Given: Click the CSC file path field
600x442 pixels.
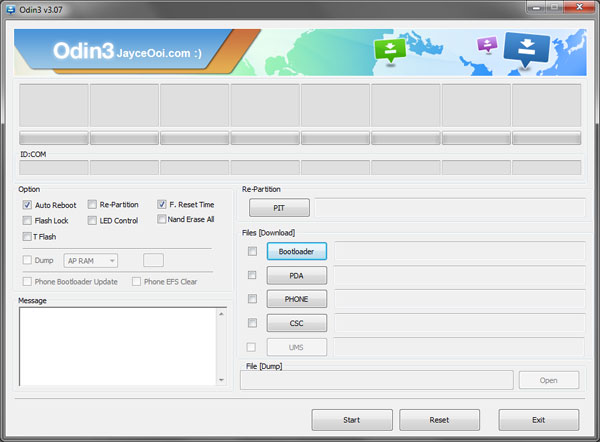Looking at the screenshot, I should coord(460,323).
